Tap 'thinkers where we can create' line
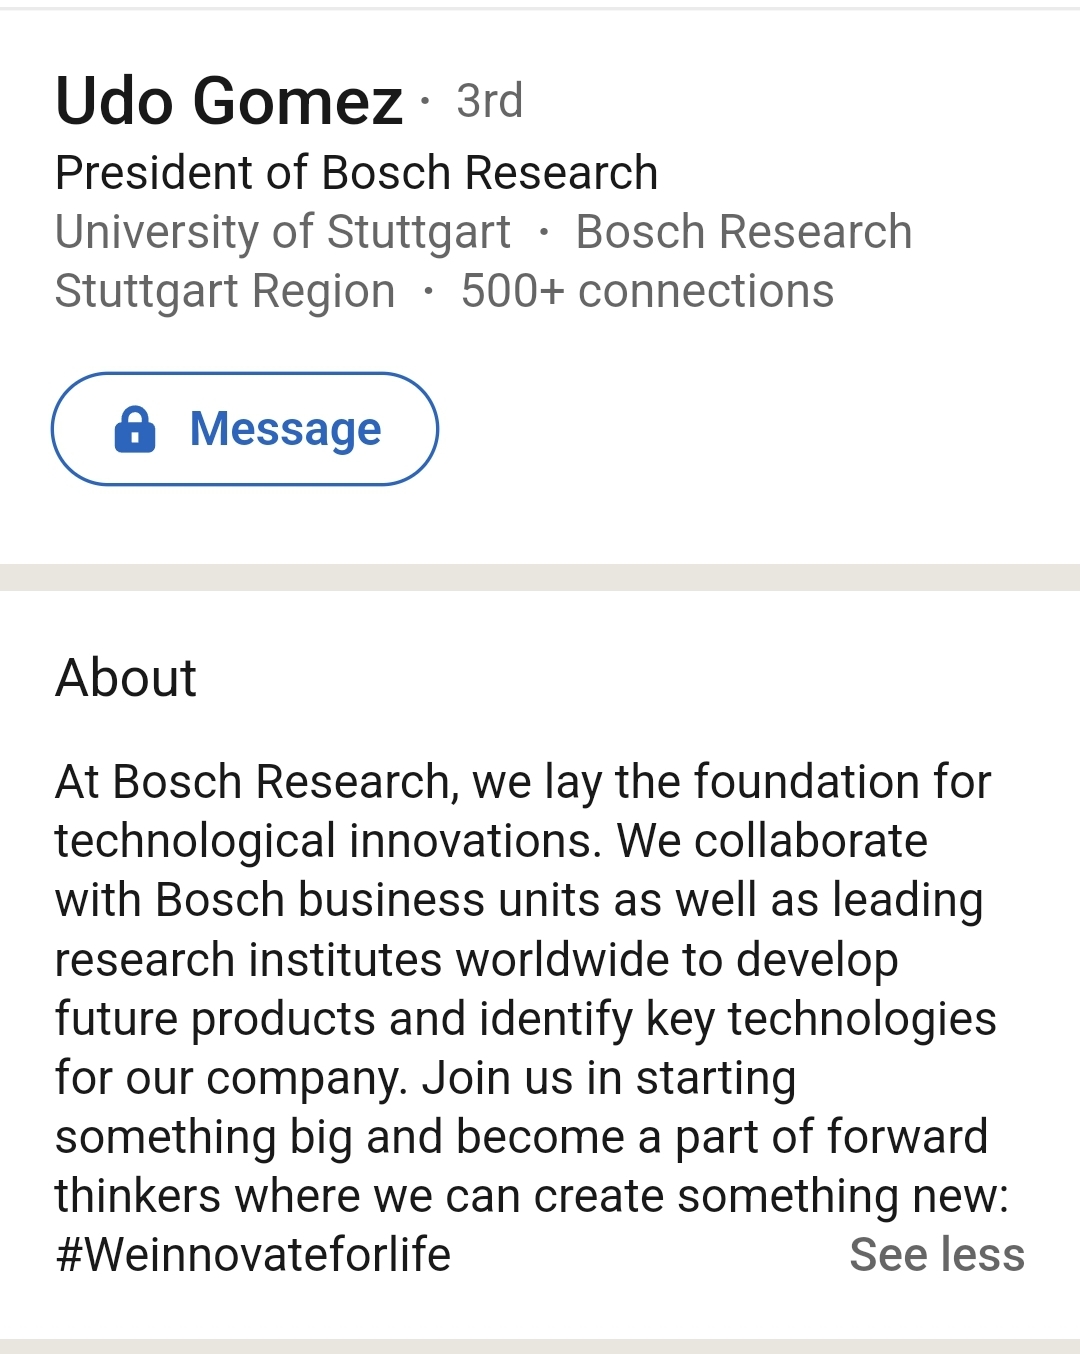 coord(531,1195)
